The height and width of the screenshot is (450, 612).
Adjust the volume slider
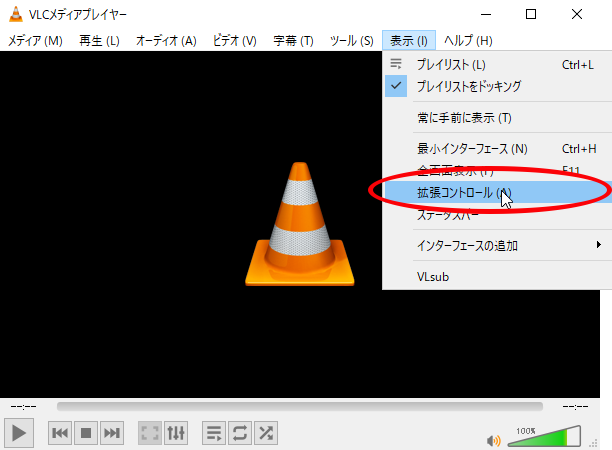pos(545,438)
